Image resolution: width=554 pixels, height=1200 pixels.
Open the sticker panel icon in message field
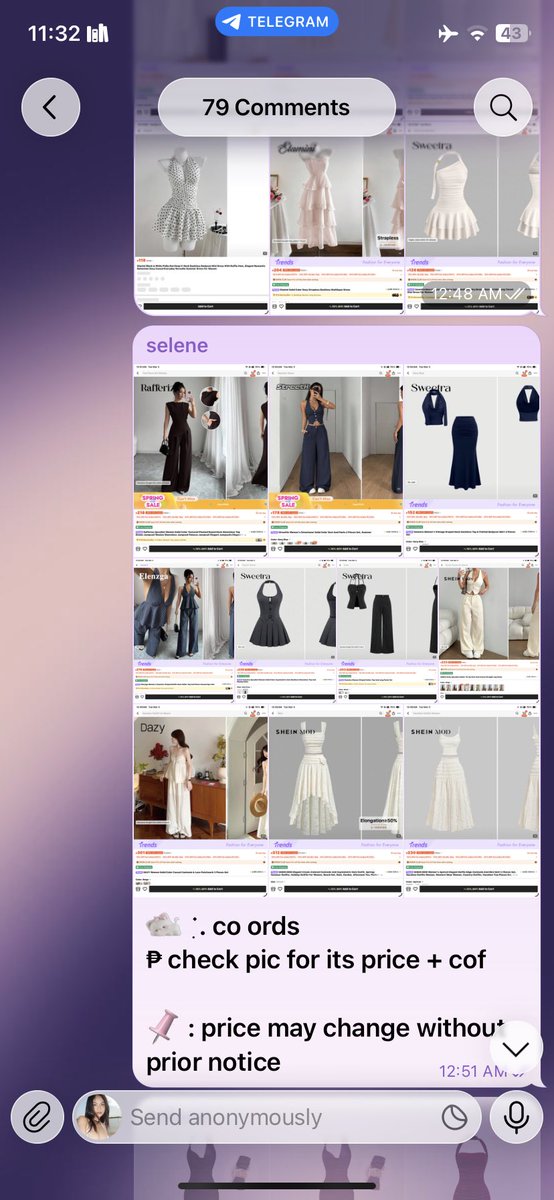(x=455, y=1117)
